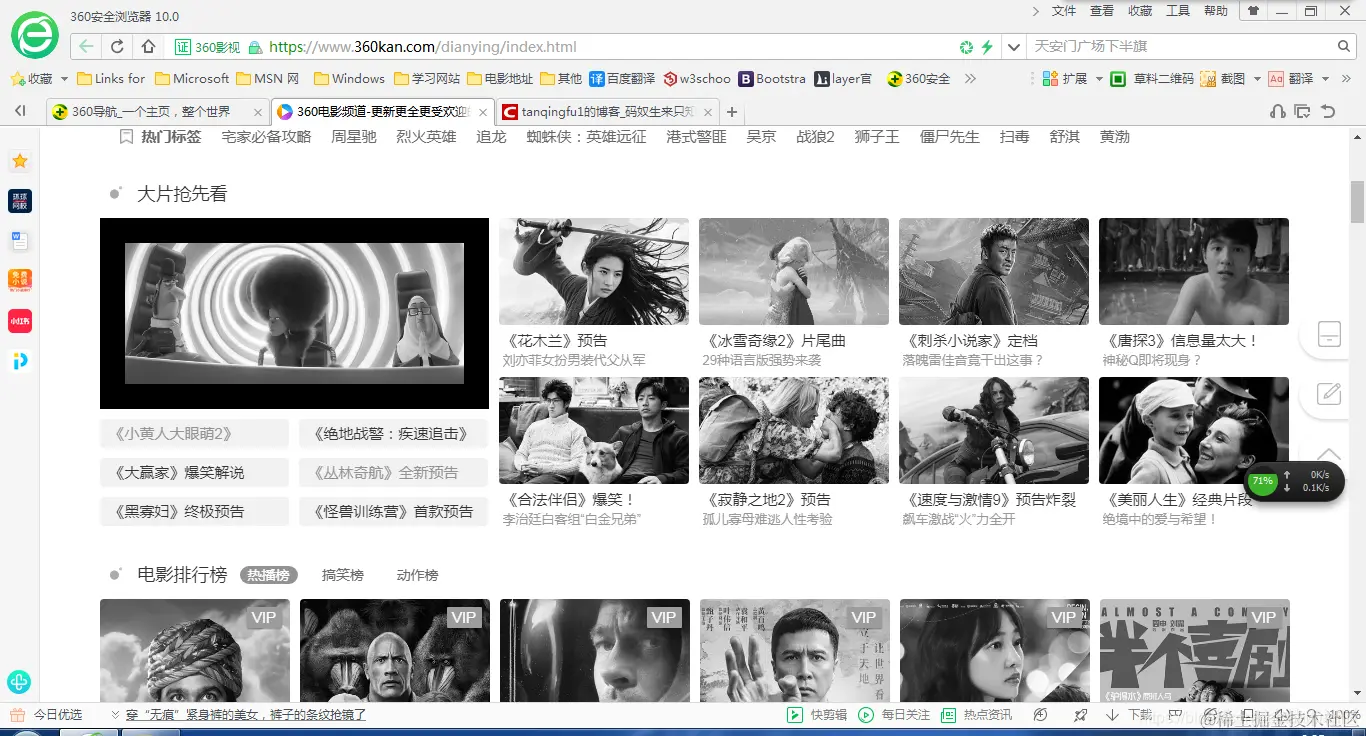Open the MSN 网 bookmark folder
1366x736 pixels.
pyautogui.click(x=268, y=78)
